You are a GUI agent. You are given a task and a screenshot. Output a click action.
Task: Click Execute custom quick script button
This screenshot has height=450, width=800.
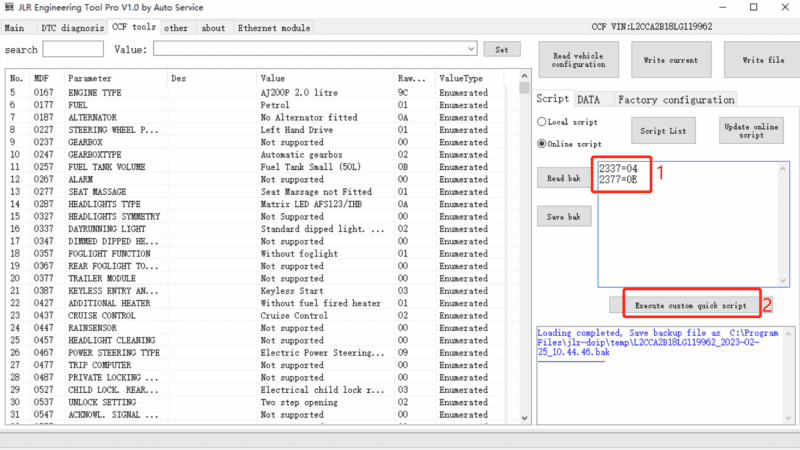[x=691, y=306]
